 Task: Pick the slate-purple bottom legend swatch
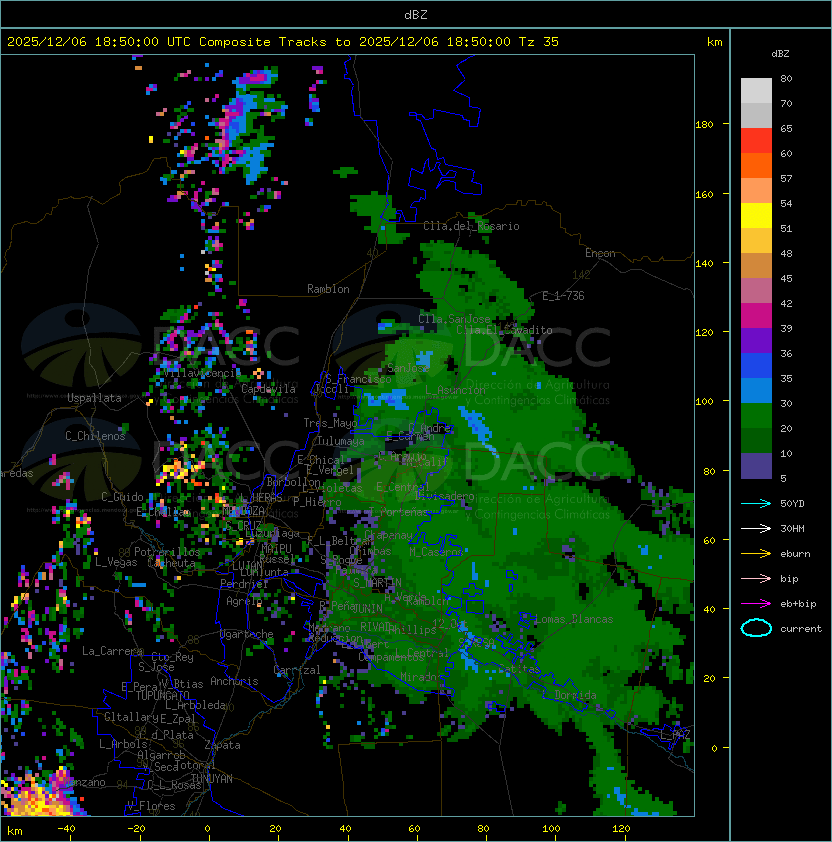[756, 466]
